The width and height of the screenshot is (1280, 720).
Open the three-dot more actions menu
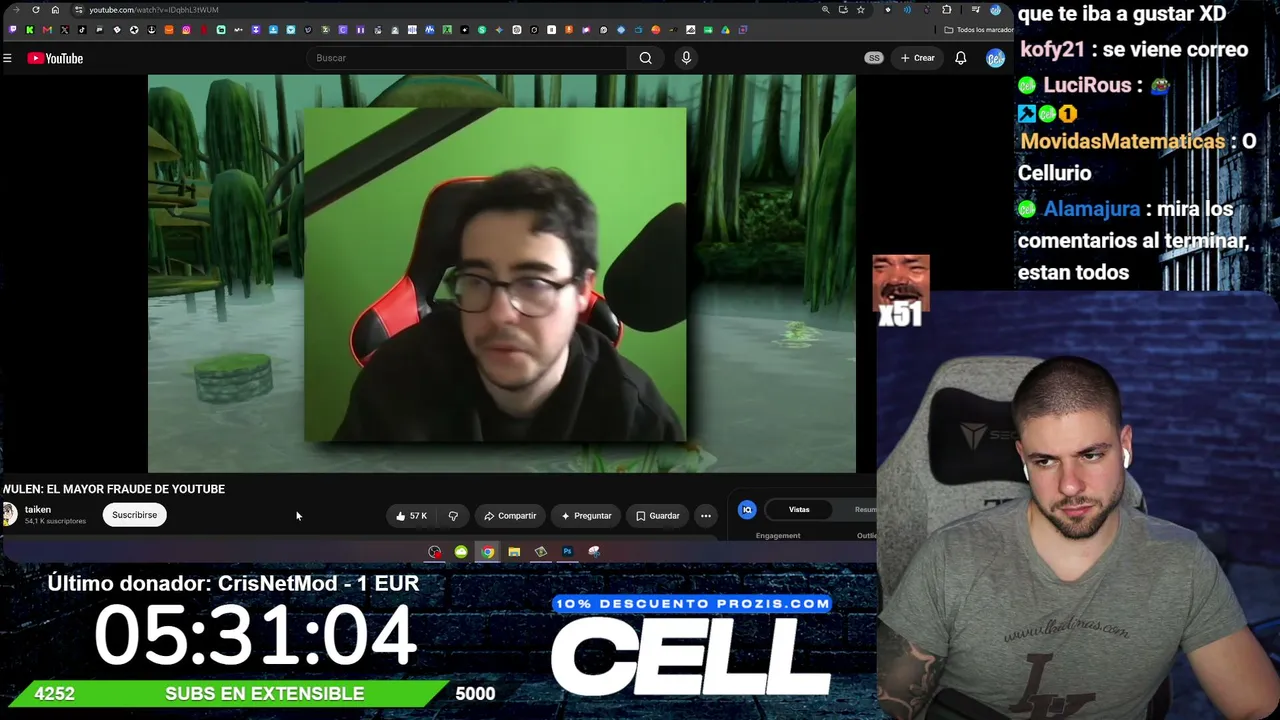(x=706, y=516)
